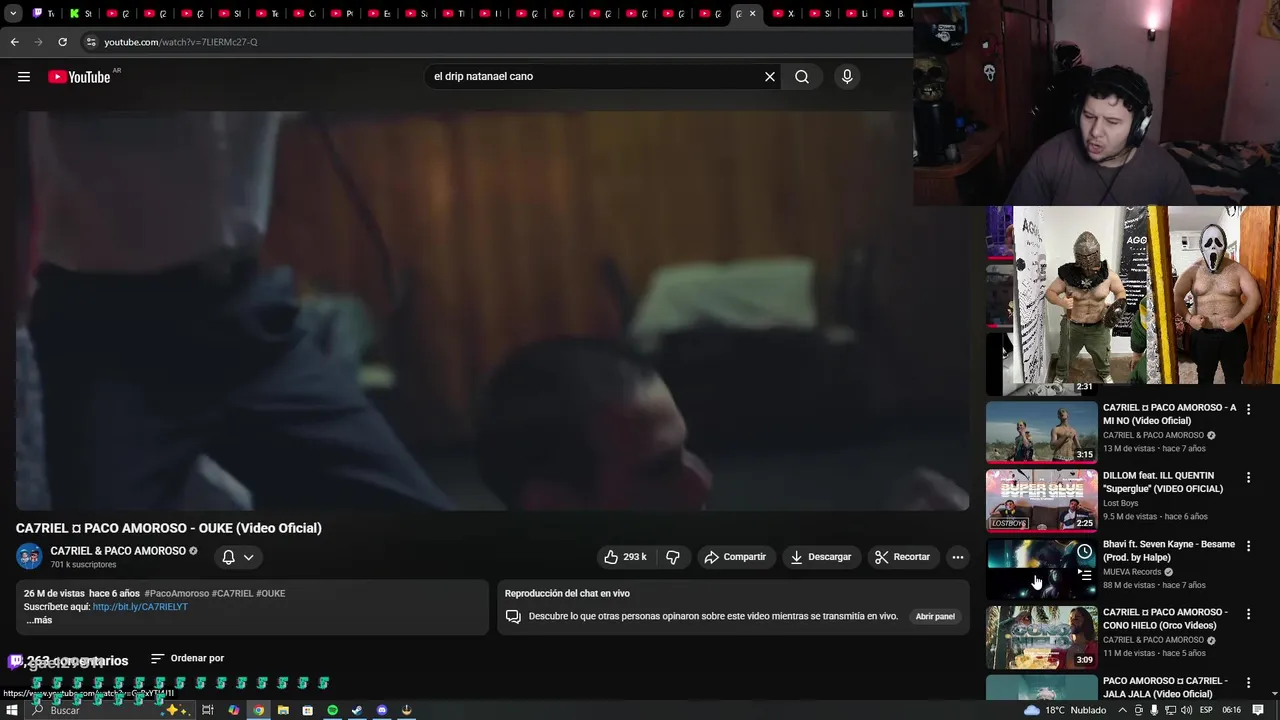Open options menu for the Superglue video
This screenshot has height=720, width=1280.
[1248, 478]
